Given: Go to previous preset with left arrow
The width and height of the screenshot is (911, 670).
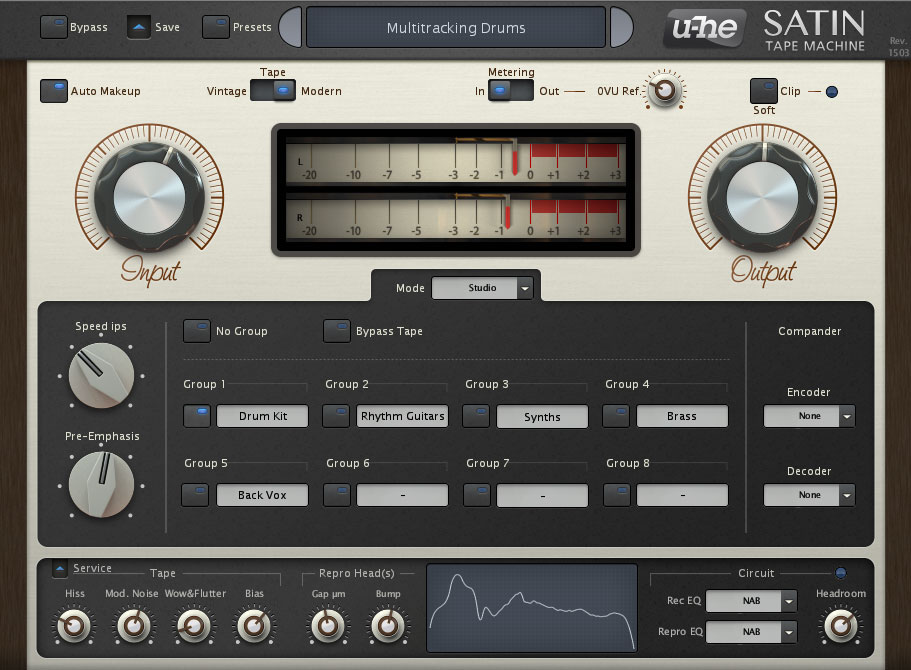Looking at the screenshot, I should [290, 27].
